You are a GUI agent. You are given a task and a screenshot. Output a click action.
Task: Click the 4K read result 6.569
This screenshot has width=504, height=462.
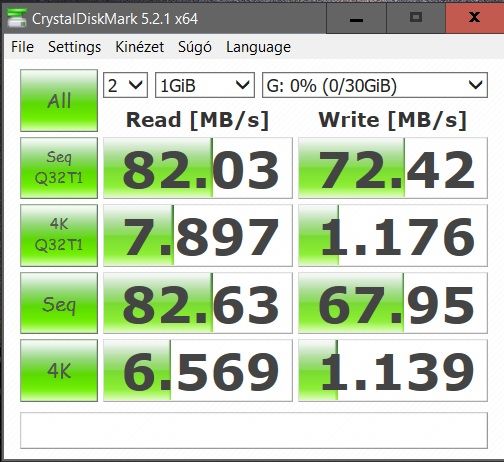[x=198, y=370]
